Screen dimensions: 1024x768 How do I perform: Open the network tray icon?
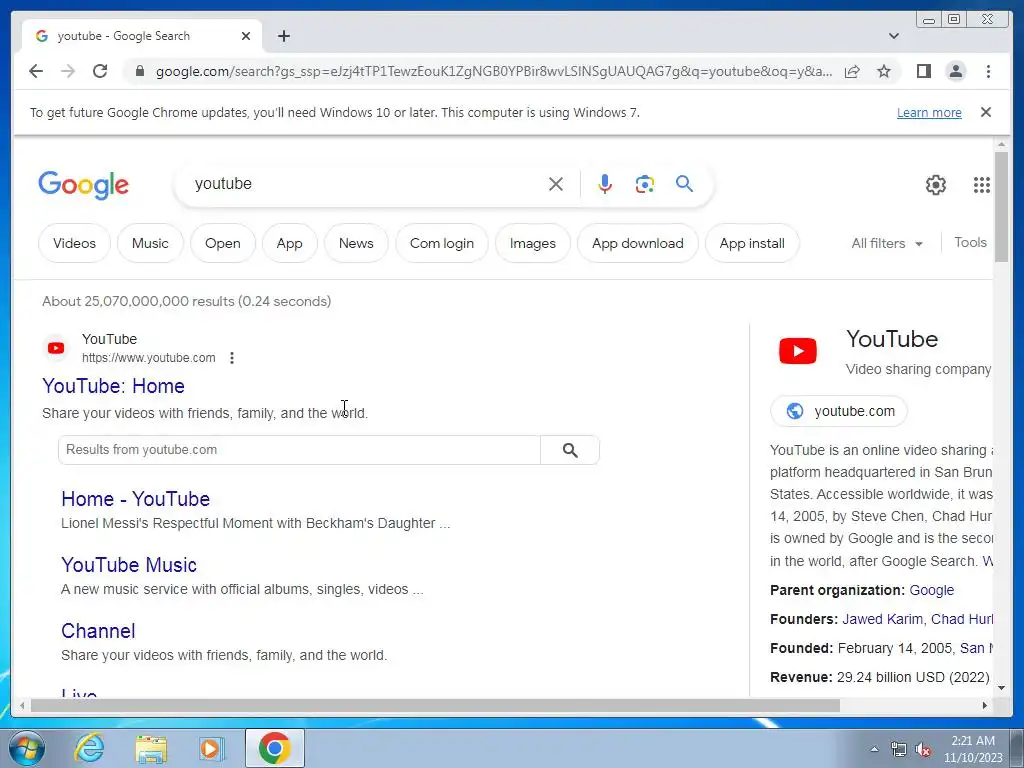(899, 749)
